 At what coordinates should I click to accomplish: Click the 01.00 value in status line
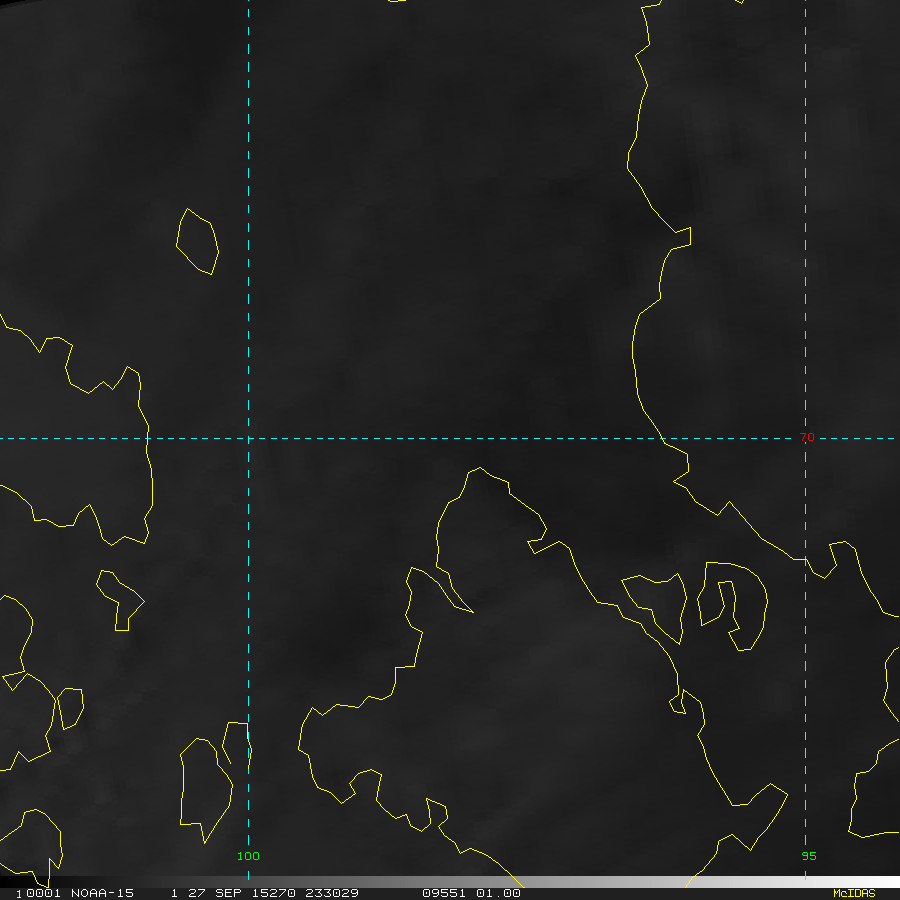[498, 893]
